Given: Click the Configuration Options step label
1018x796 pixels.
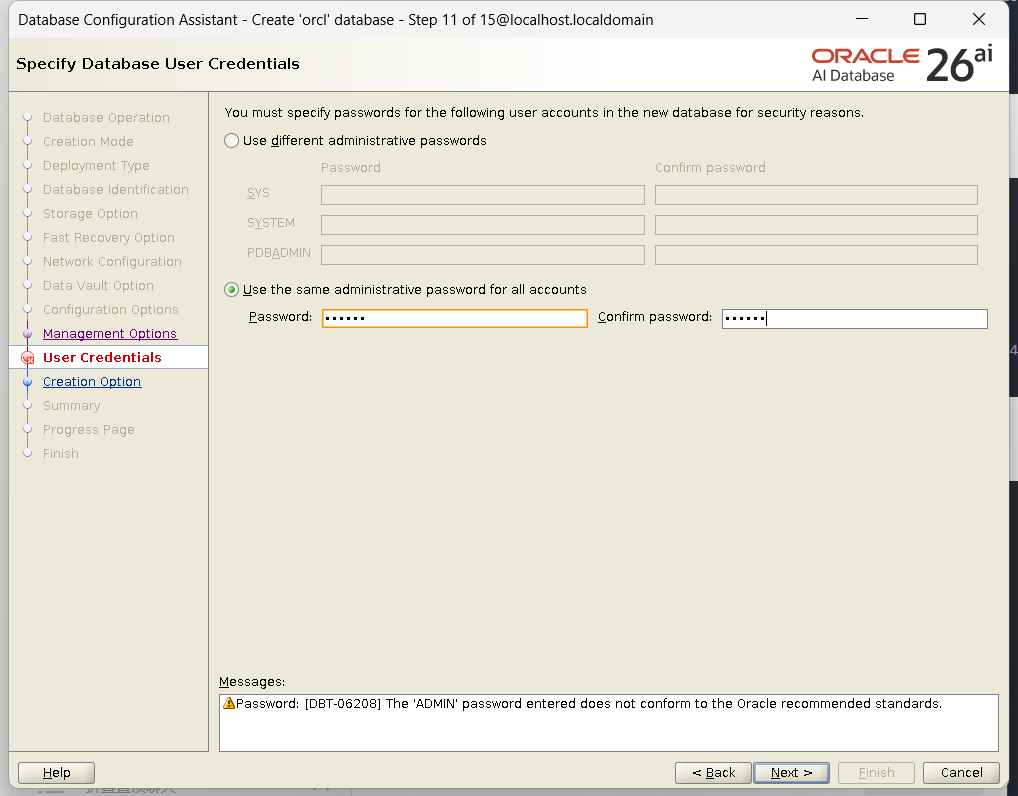Looking at the screenshot, I should [110, 310].
